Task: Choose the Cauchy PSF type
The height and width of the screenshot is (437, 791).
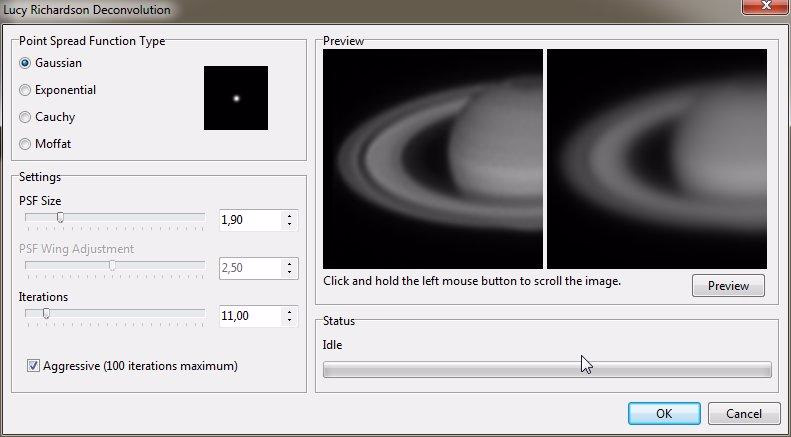Action: pos(26,117)
